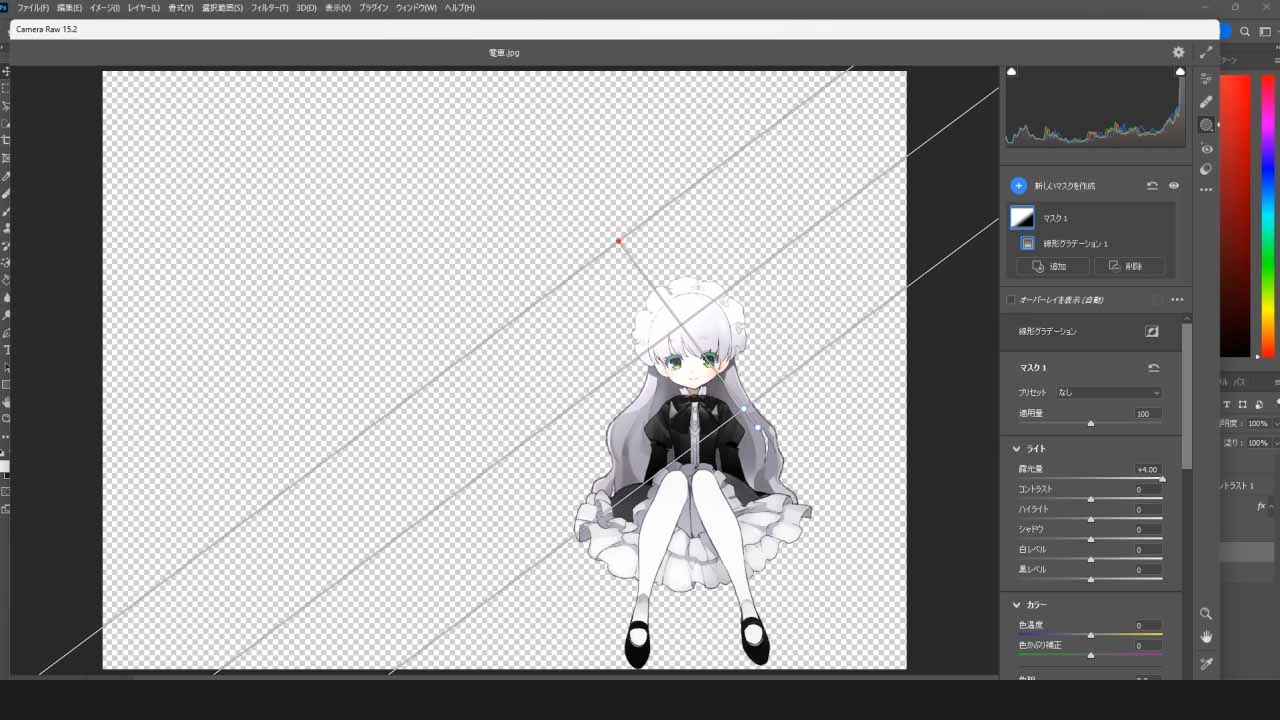This screenshot has height=720, width=1280.
Task: Open the preset dropdown set to なし
Action: (x=1109, y=393)
